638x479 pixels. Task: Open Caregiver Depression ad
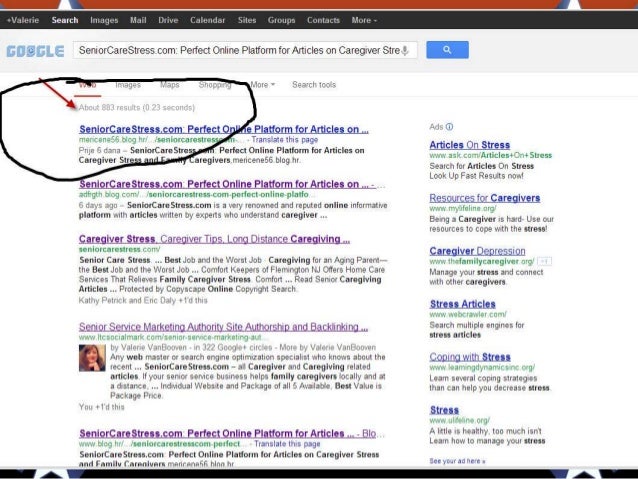click(477, 251)
